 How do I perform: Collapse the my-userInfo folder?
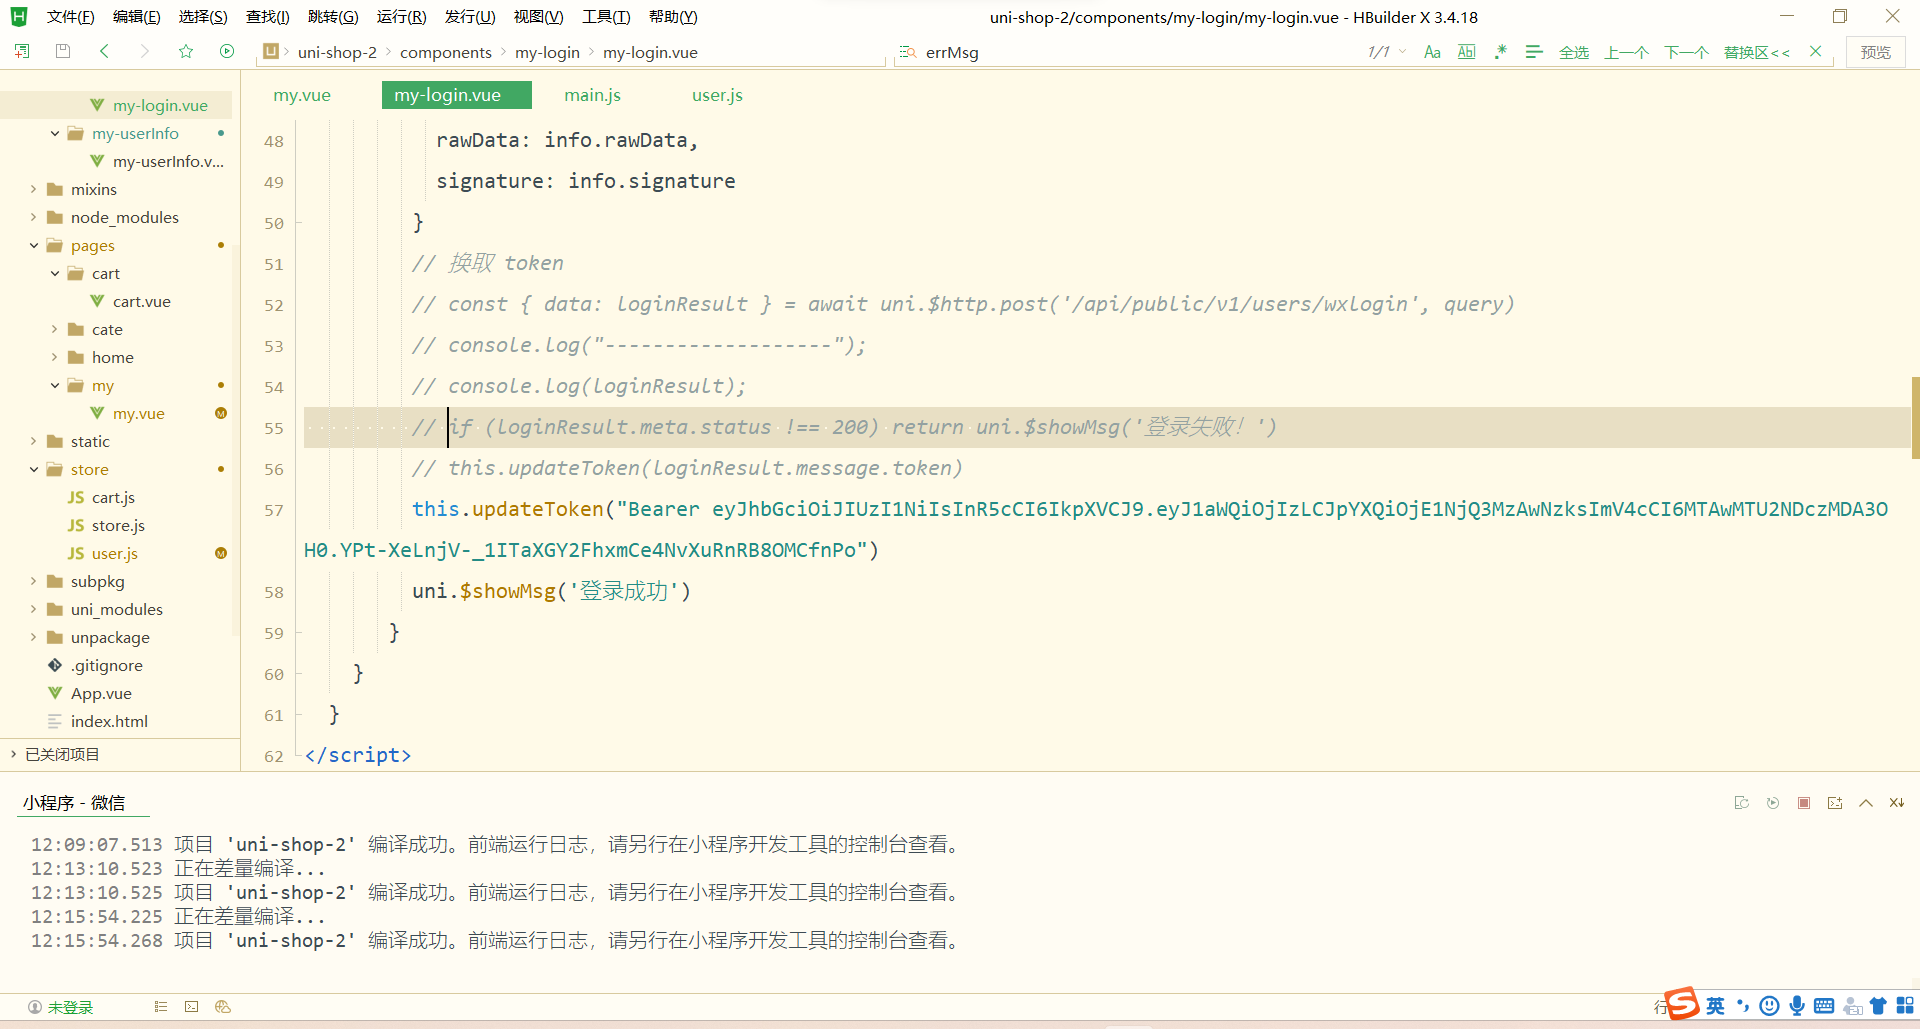click(x=55, y=133)
